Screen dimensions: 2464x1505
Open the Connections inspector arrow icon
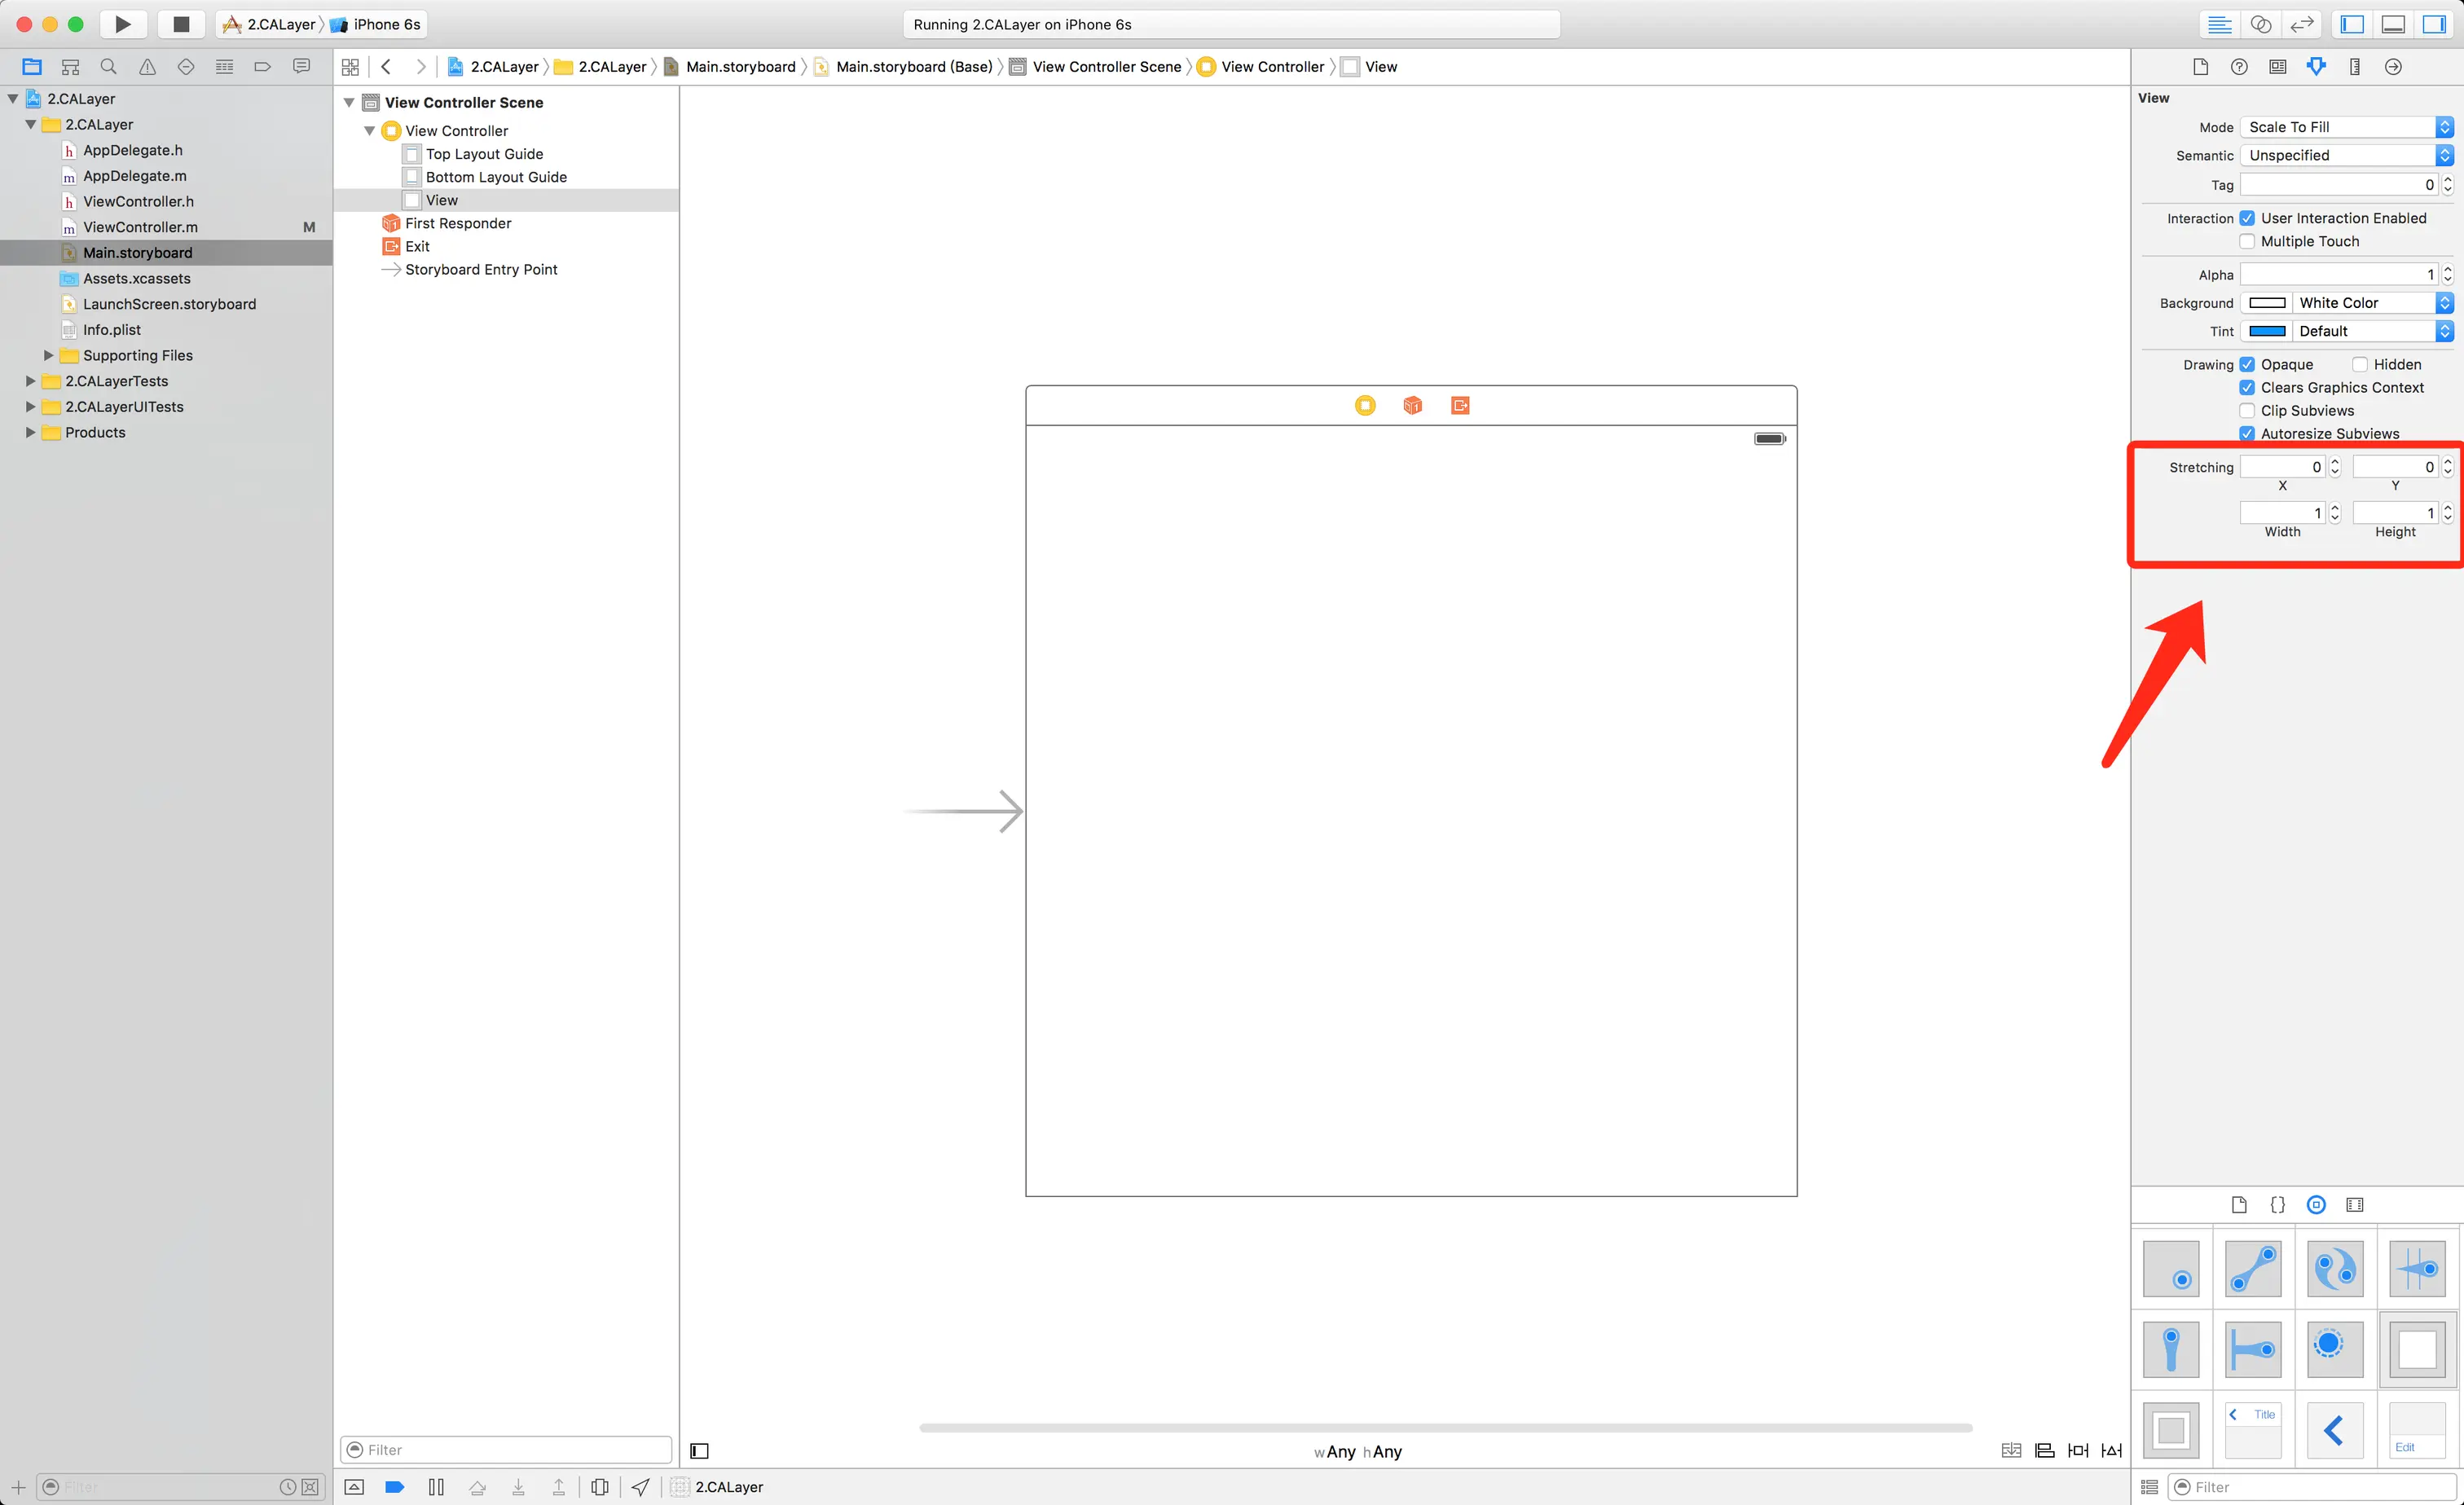coord(2393,67)
